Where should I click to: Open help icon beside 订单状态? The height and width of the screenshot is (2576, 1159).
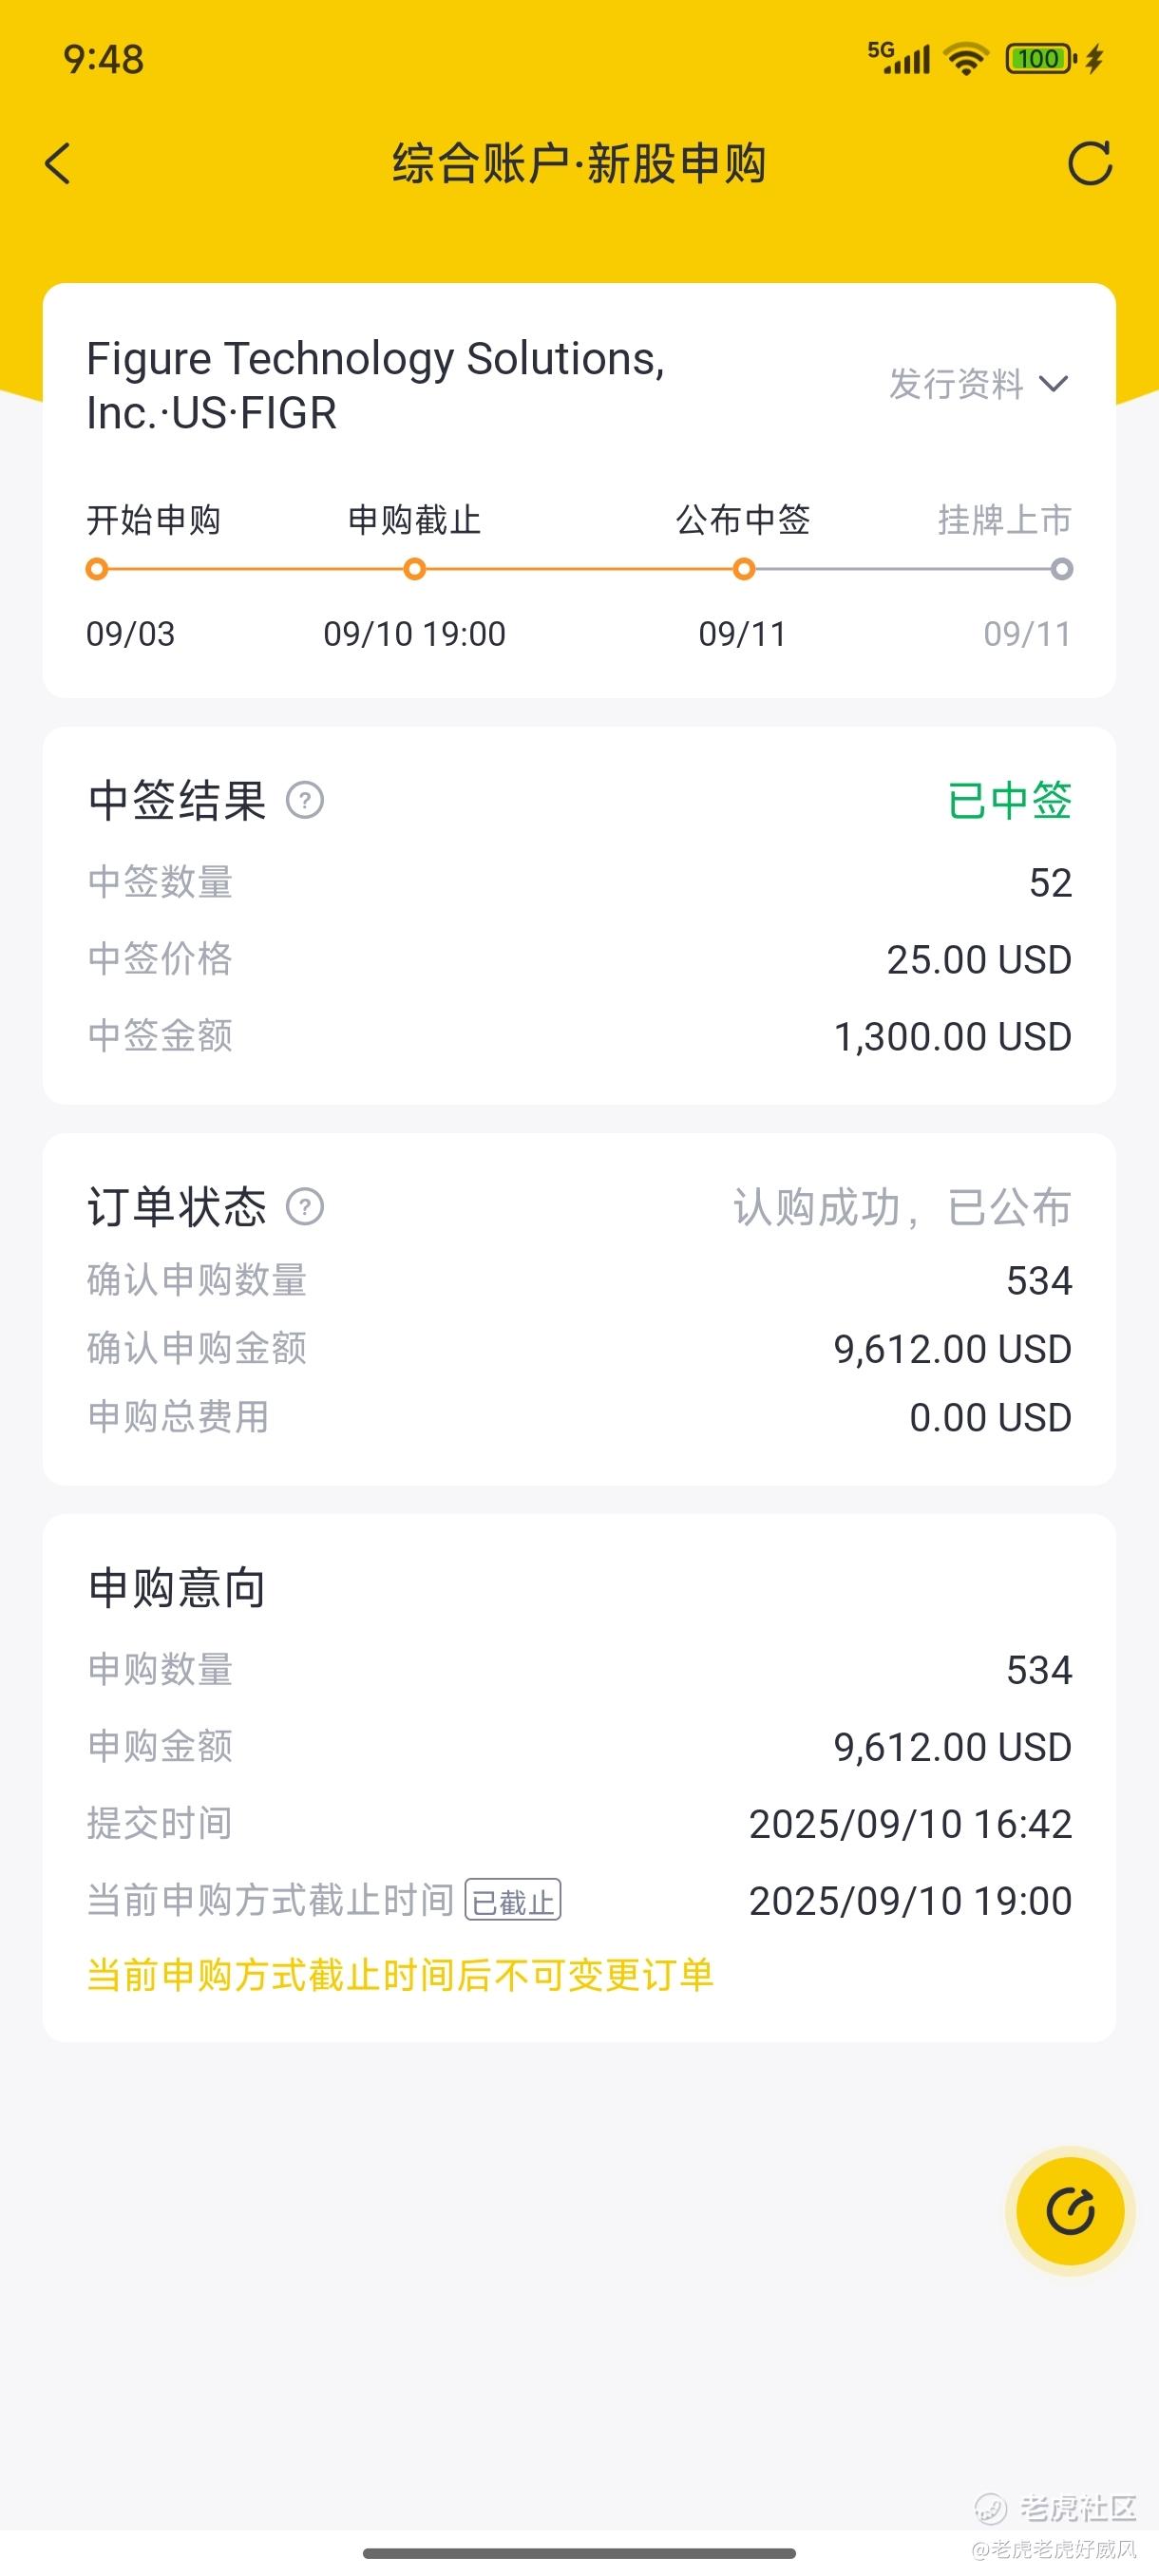click(x=305, y=1206)
